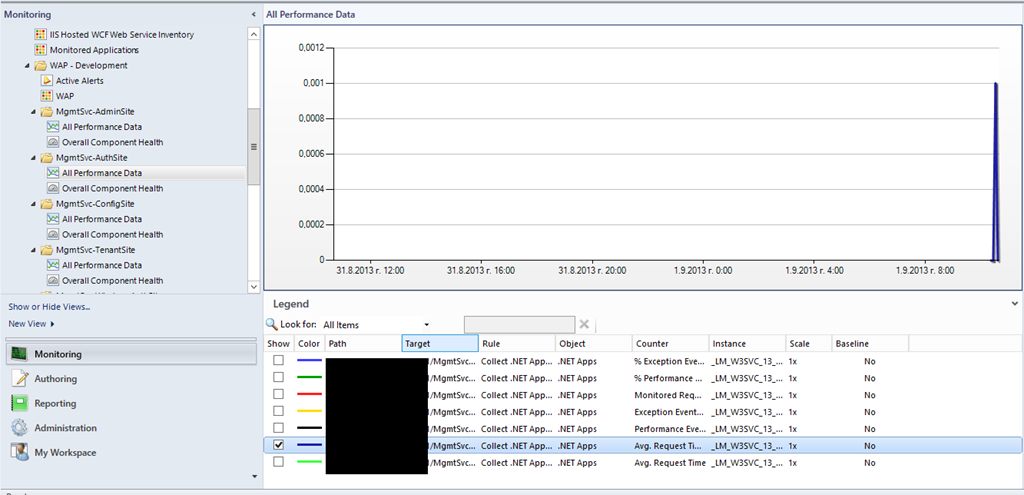
Task: Open the Administration gear icon
Action: click(18, 428)
